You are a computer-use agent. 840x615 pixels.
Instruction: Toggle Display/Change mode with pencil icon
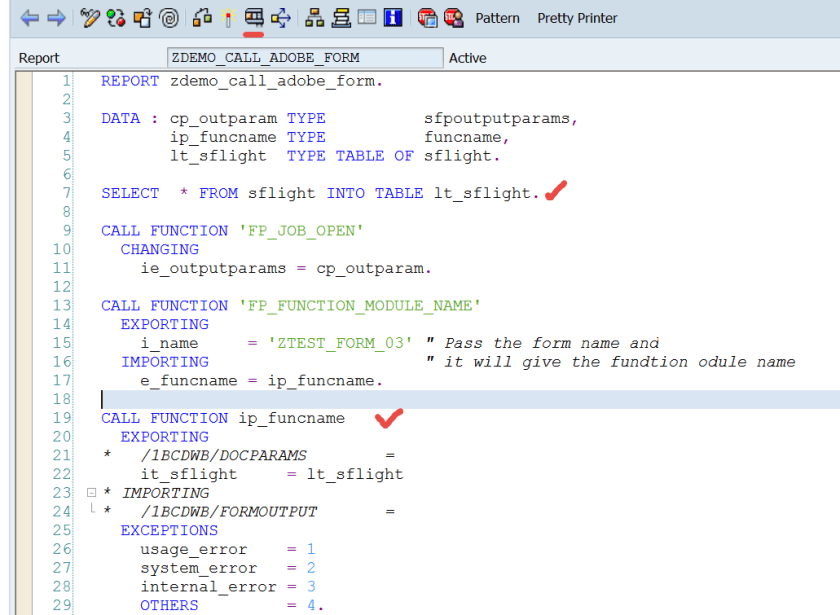[x=89, y=18]
